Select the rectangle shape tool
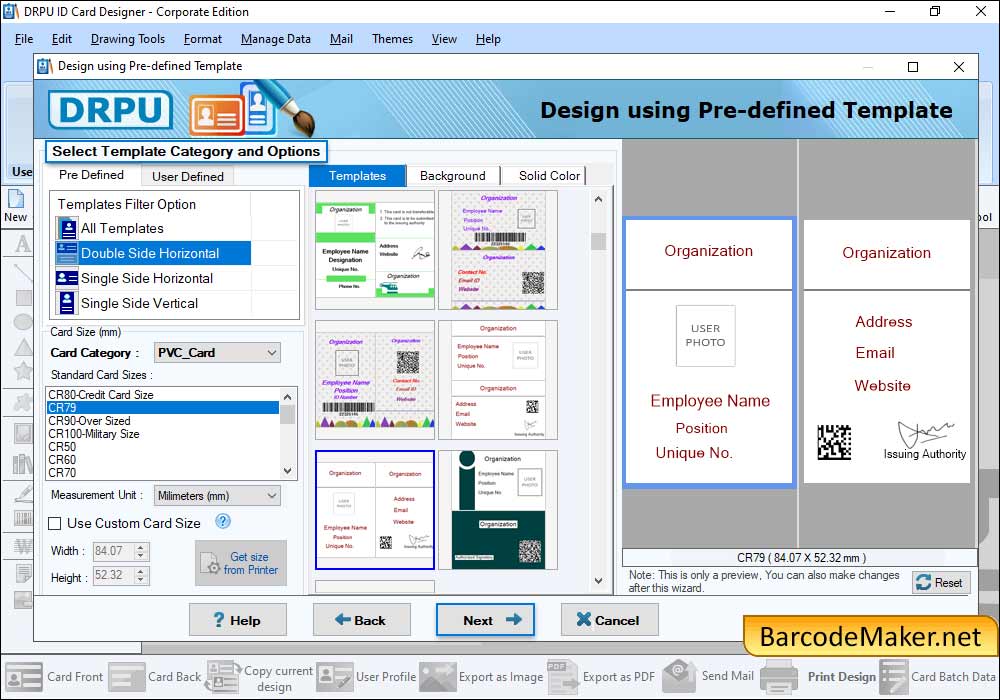This screenshot has width=1000, height=700. pos(23,298)
